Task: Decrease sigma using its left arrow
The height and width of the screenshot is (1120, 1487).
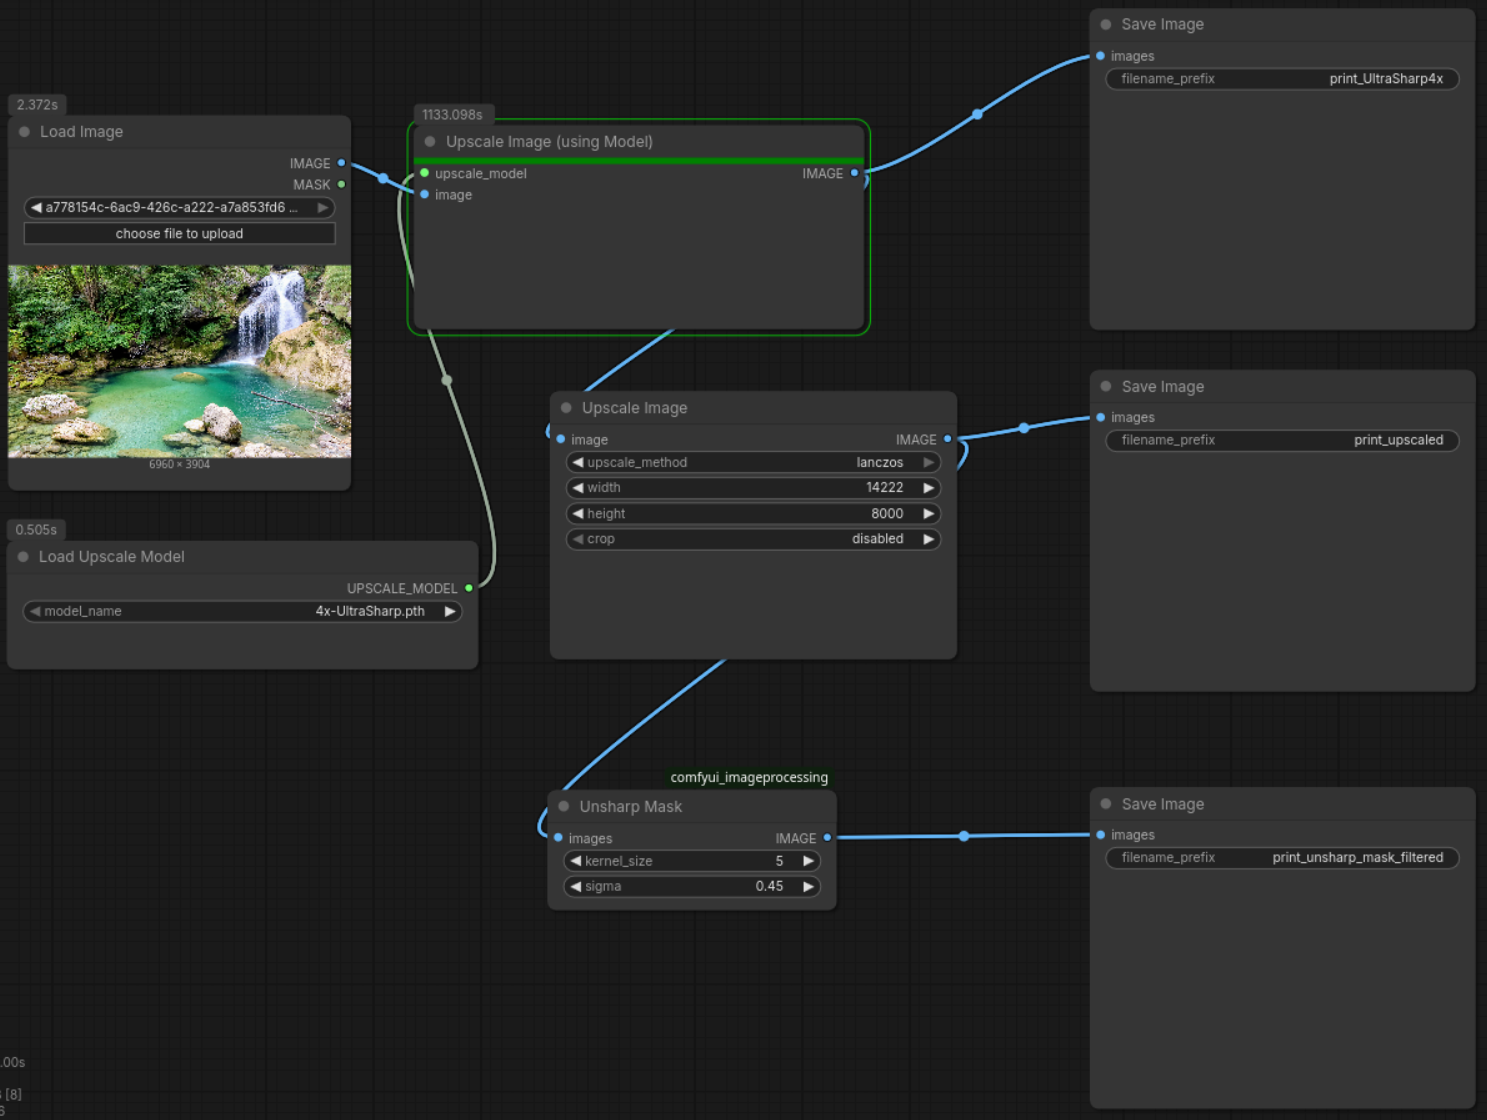Action: (575, 886)
